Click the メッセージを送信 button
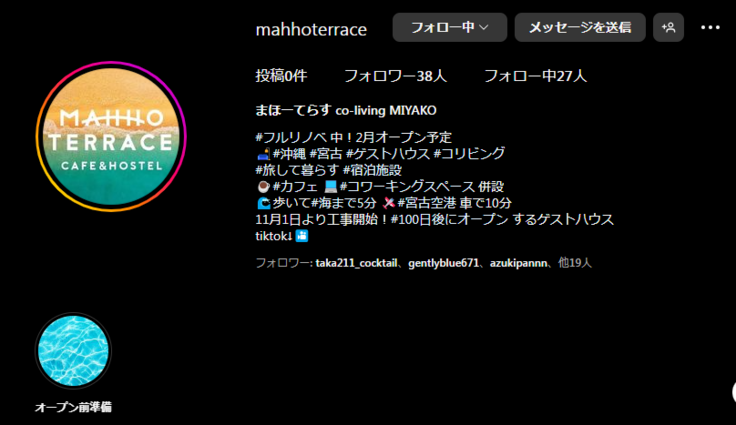This screenshot has height=425, width=736. point(579,28)
